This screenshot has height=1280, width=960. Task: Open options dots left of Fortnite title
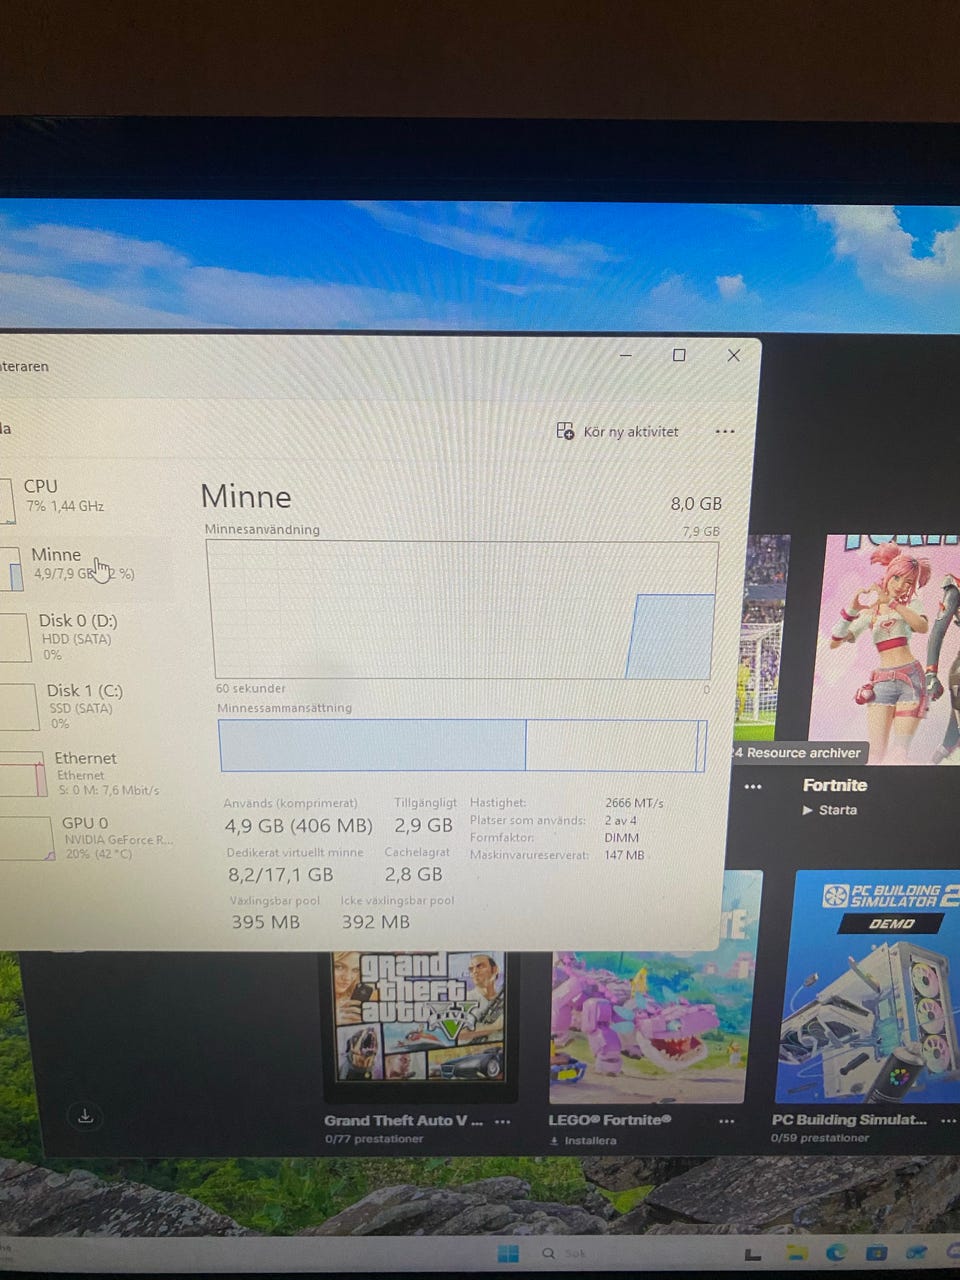[x=753, y=787]
